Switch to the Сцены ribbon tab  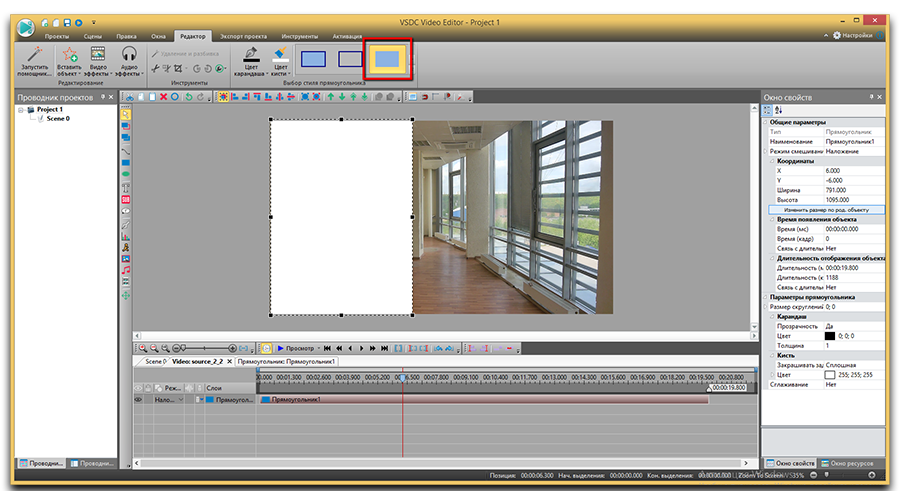(x=92, y=36)
